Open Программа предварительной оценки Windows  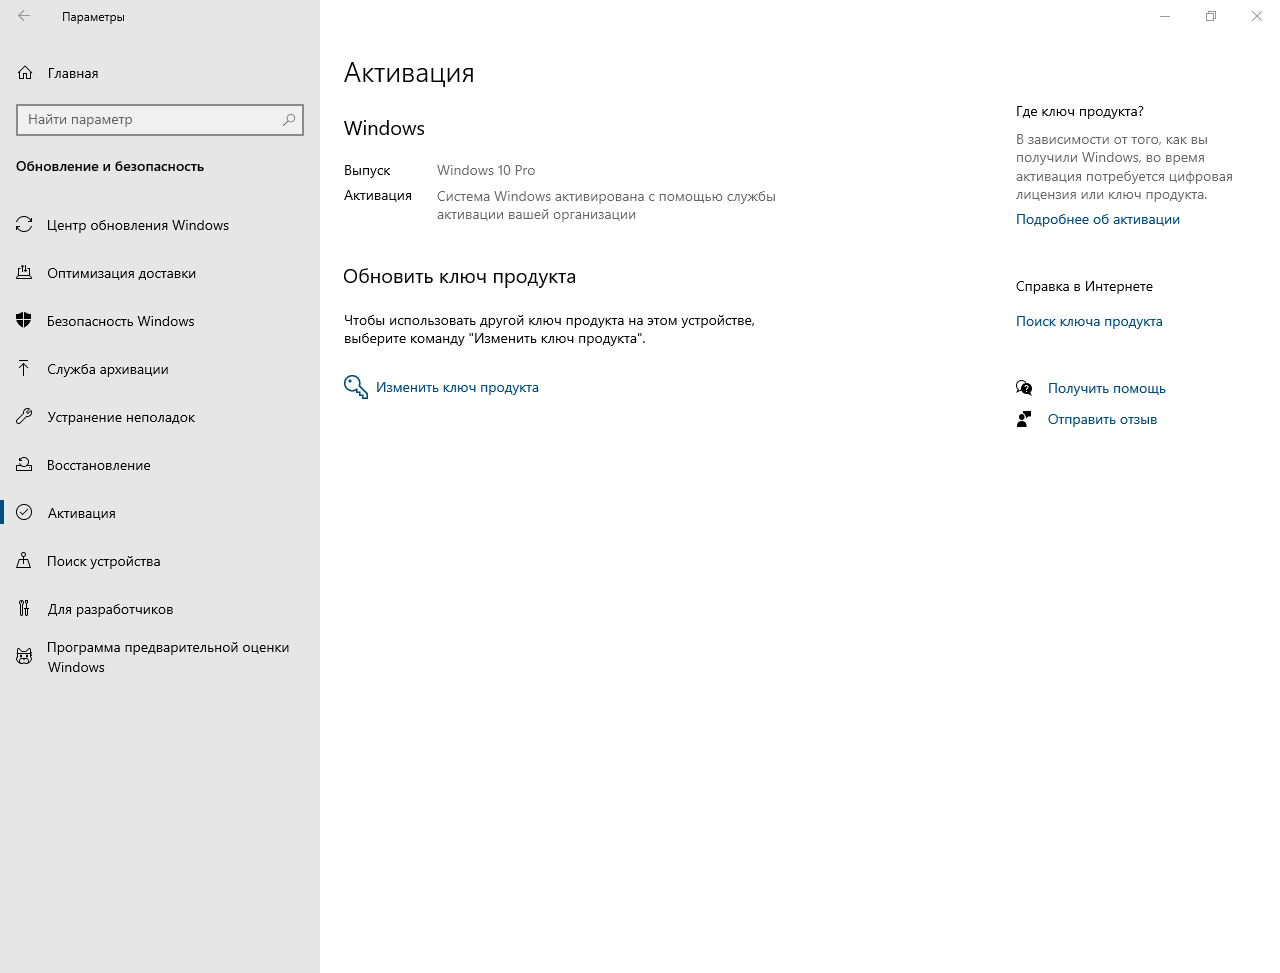(160, 657)
